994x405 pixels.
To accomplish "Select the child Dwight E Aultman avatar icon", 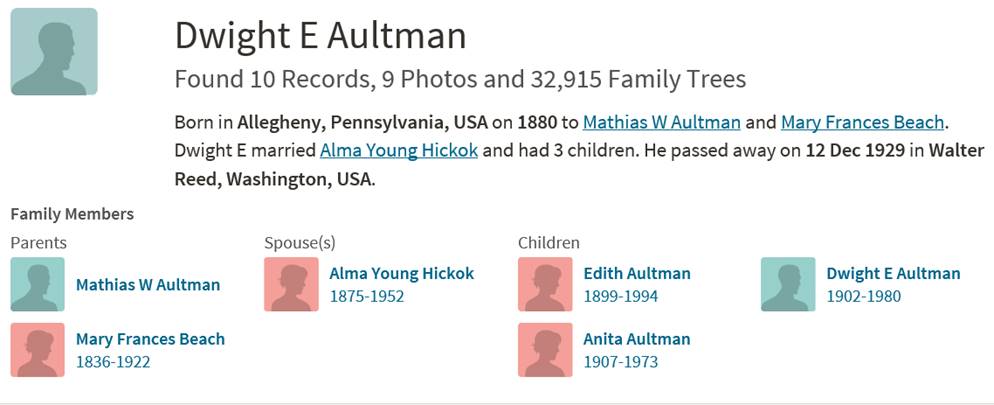I will (x=788, y=284).
